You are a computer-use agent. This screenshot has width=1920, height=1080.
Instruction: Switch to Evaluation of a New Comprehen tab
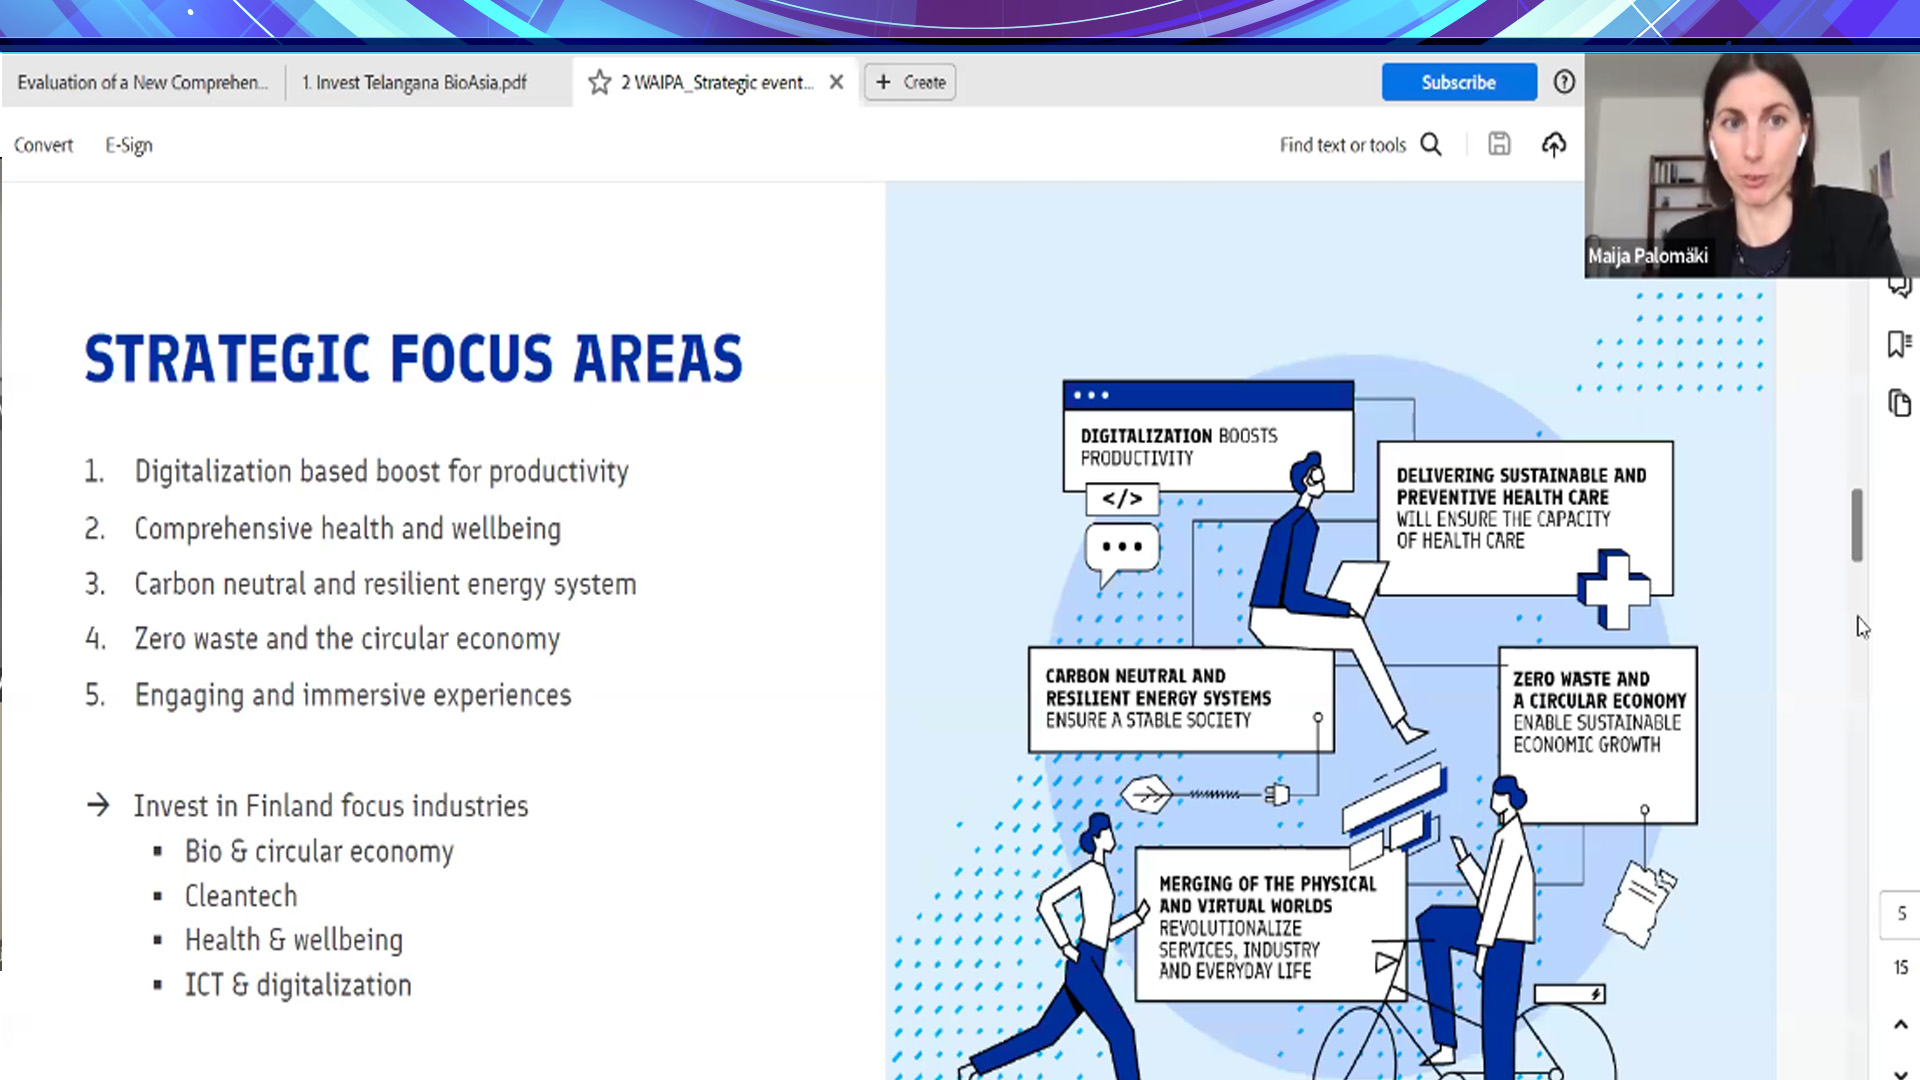click(142, 82)
